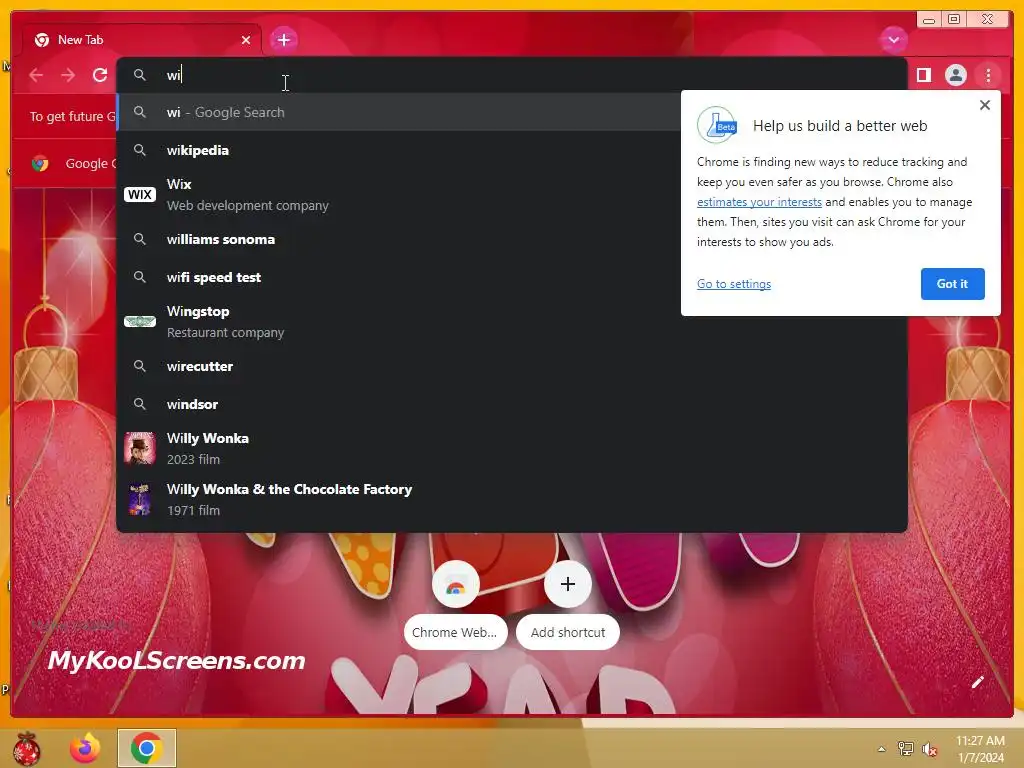Viewport: 1024px width, 768px height.
Task: Click the Christmas ornament start button
Action: pos(27,748)
